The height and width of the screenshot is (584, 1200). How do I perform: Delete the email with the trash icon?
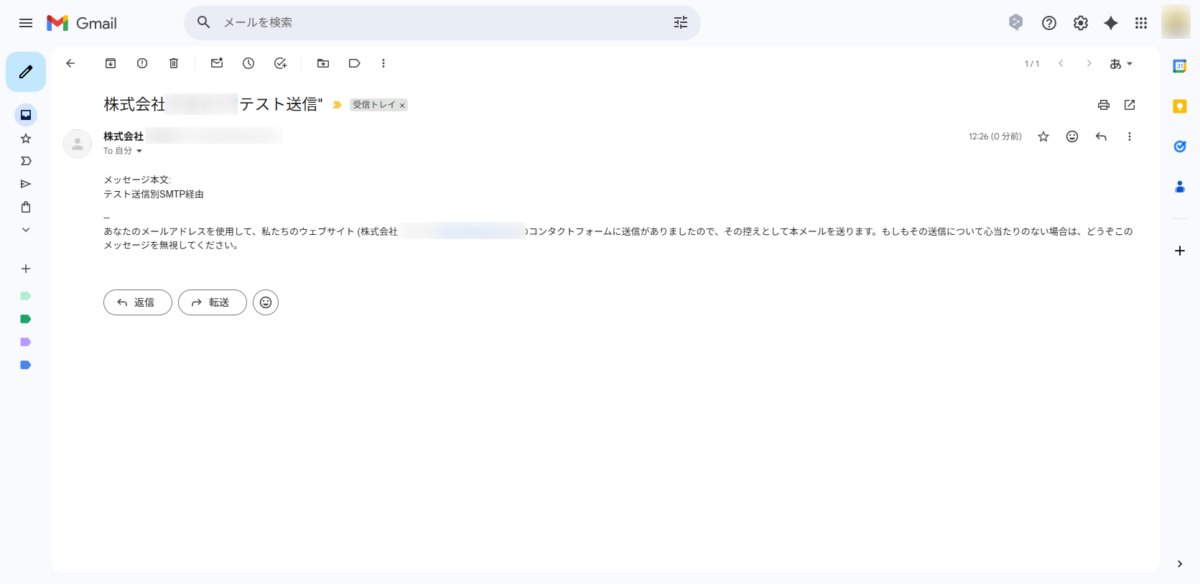174,63
